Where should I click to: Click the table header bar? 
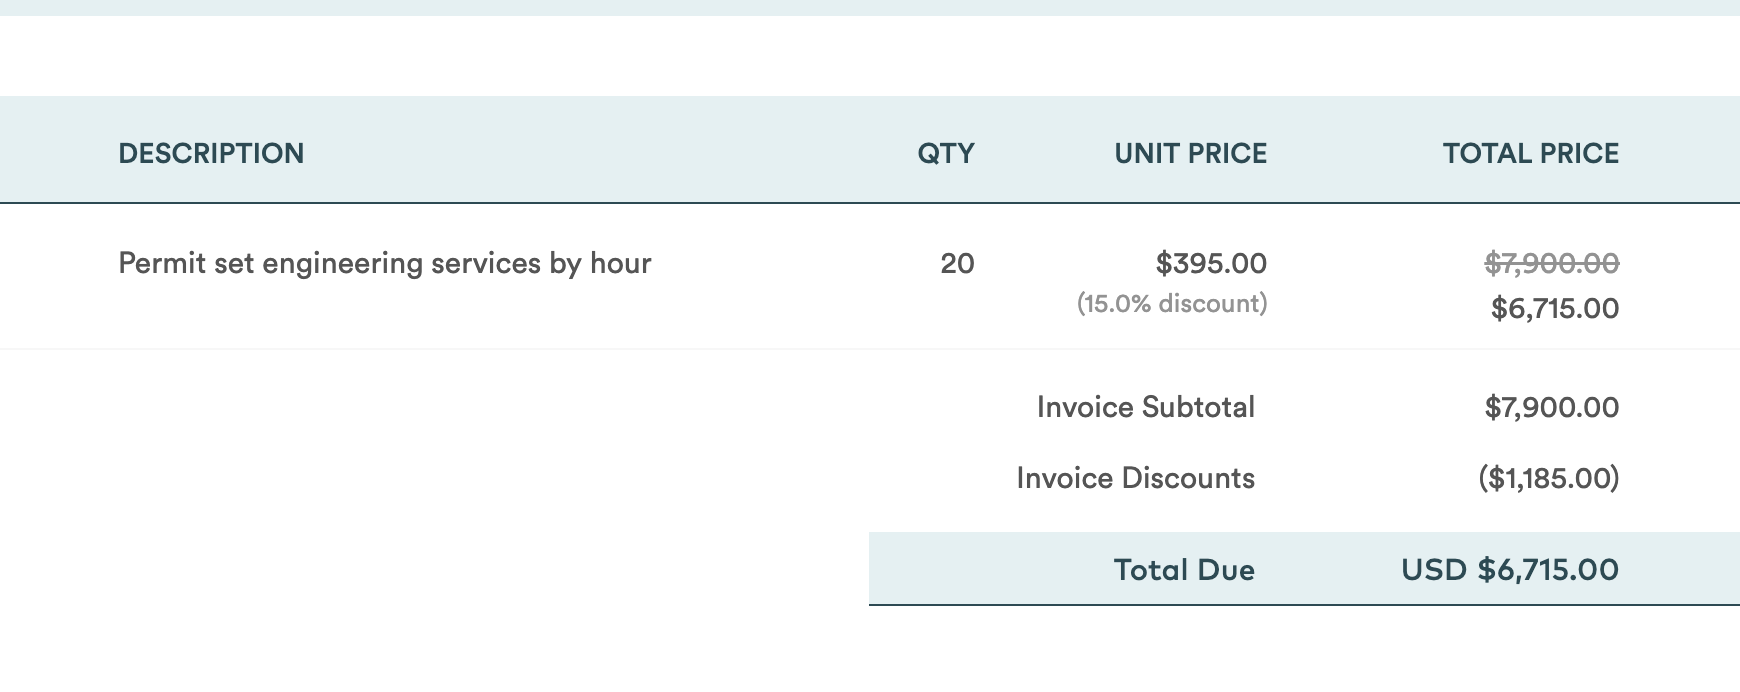[x=870, y=150]
